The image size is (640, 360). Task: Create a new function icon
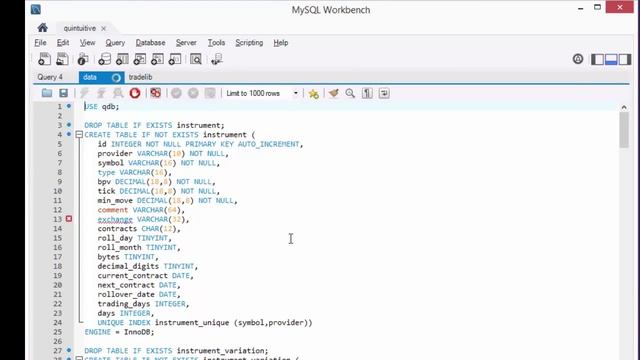point(175,59)
